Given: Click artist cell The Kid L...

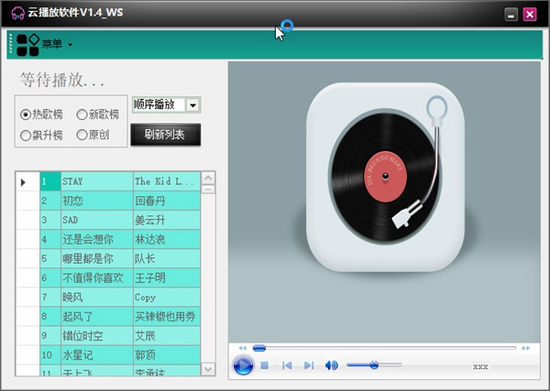Looking at the screenshot, I should click(167, 181).
